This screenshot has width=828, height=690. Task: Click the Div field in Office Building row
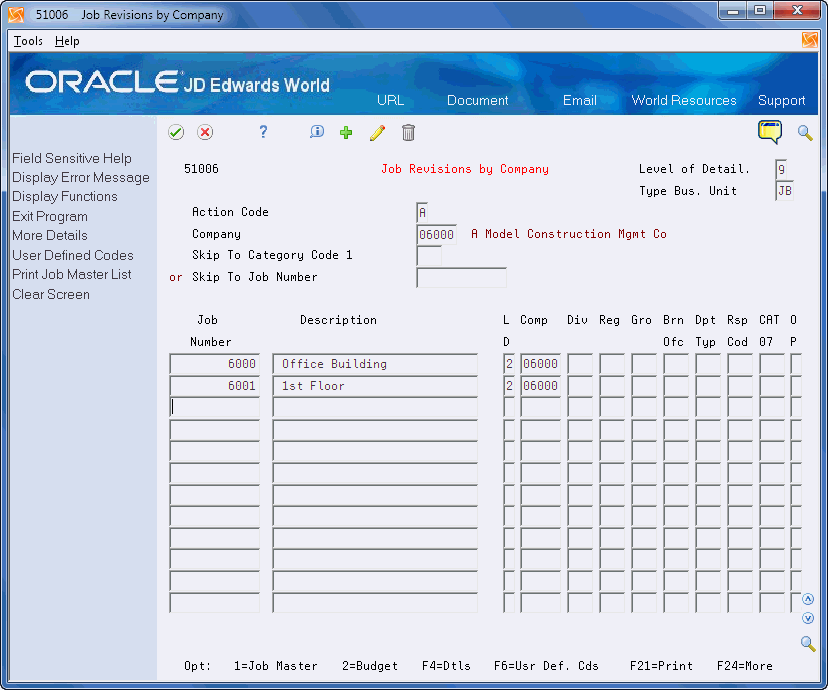[x=580, y=364]
